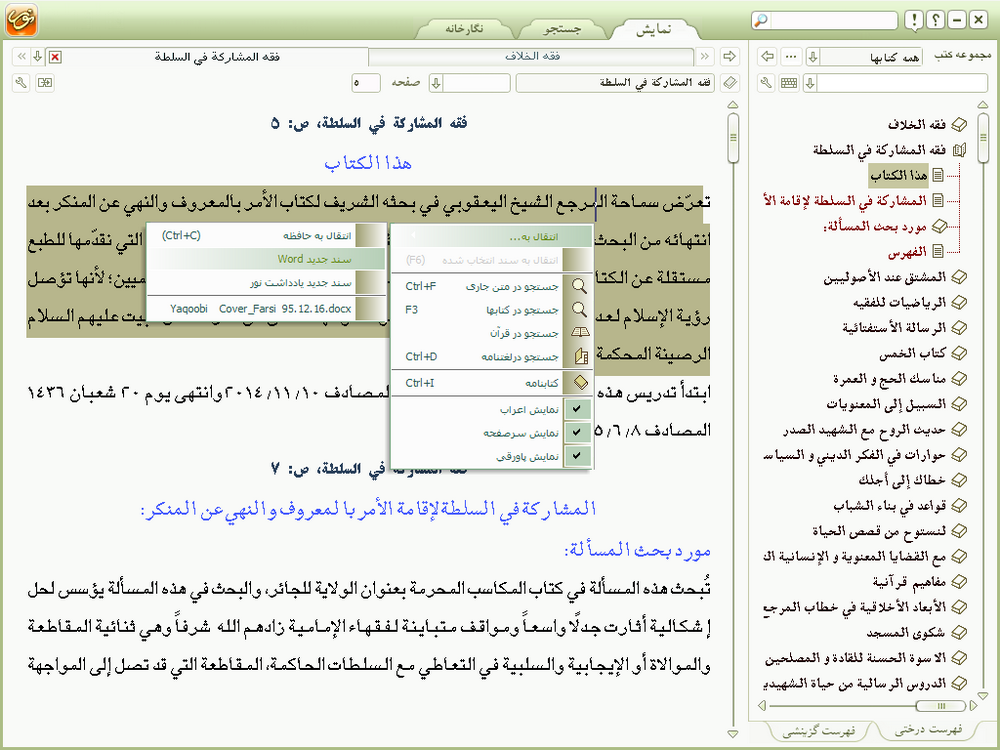
Task: Click the book list vertical scrollbar thumb
Action: pos(983,136)
